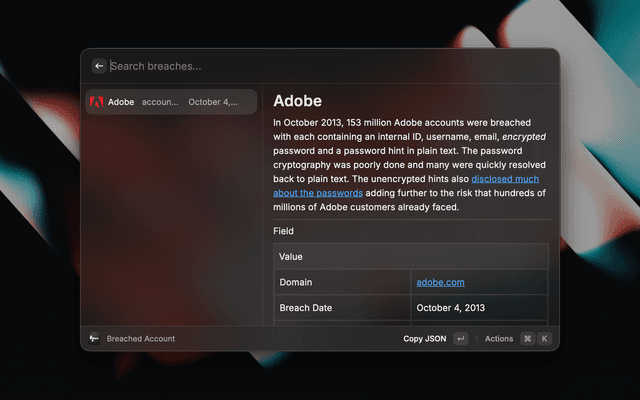Select the Adobe breach list item
Viewport: 640px width, 400px height.
tap(170, 102)
